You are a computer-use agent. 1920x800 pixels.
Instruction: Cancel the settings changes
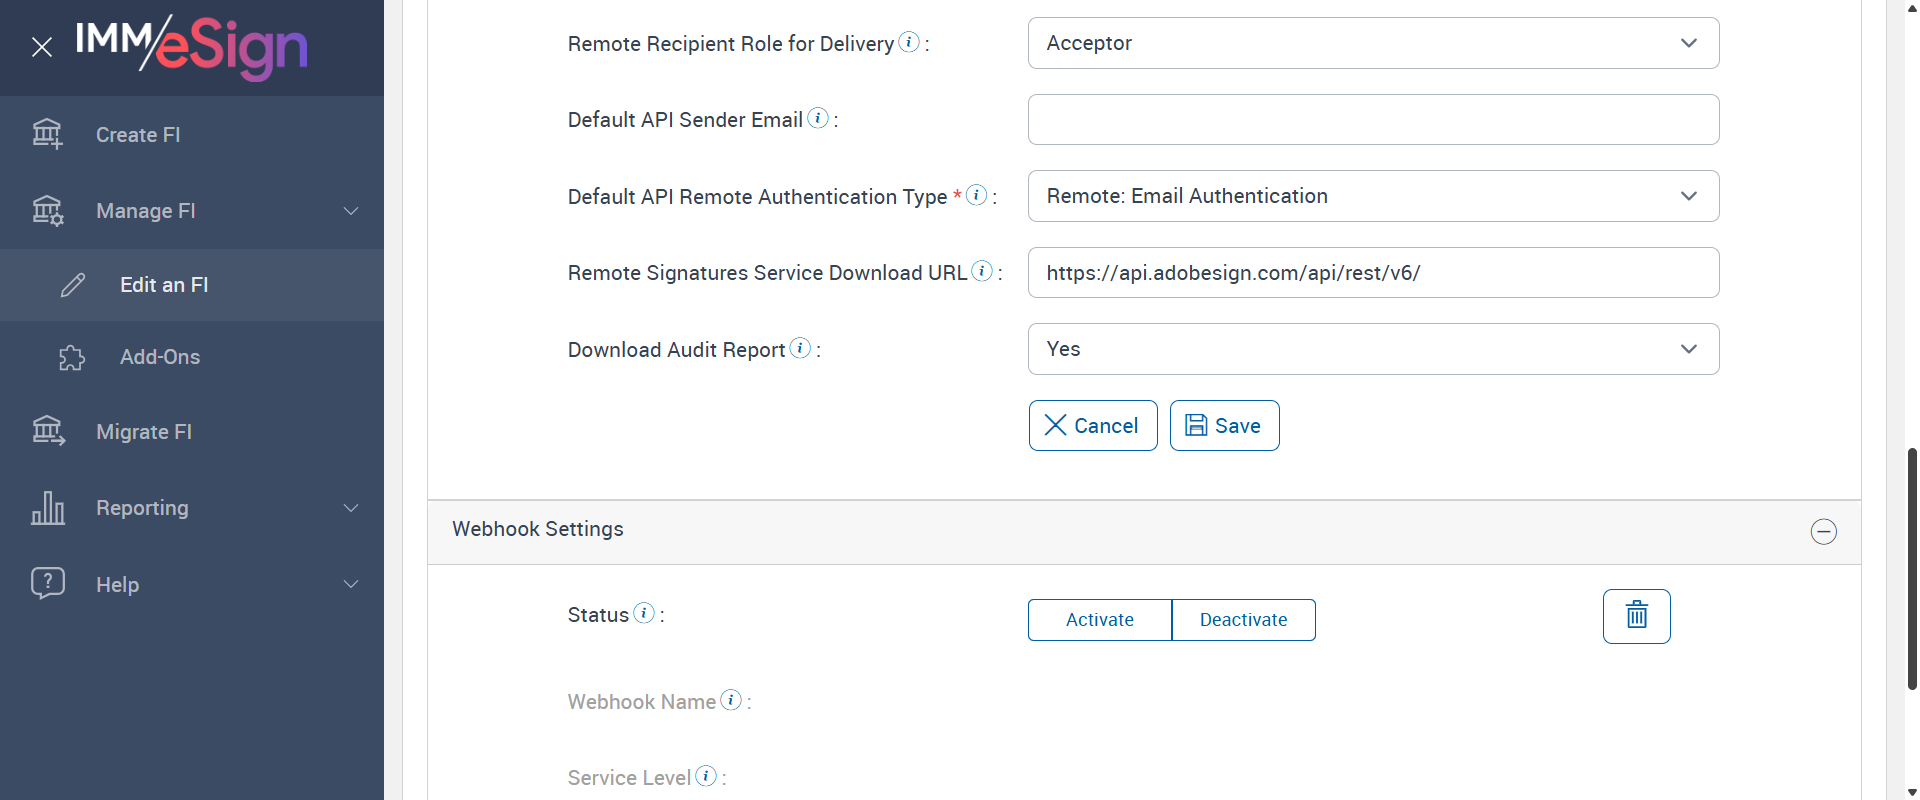pos(1092,426)
